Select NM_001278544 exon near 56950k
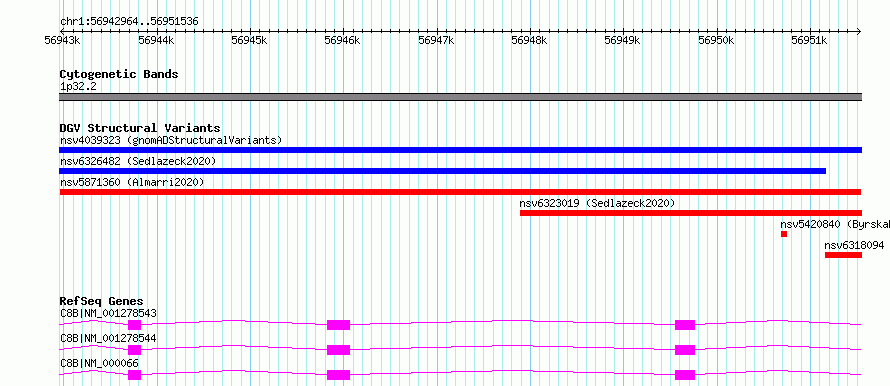Screen dimensions: 890x386 (x=685, y=350)
